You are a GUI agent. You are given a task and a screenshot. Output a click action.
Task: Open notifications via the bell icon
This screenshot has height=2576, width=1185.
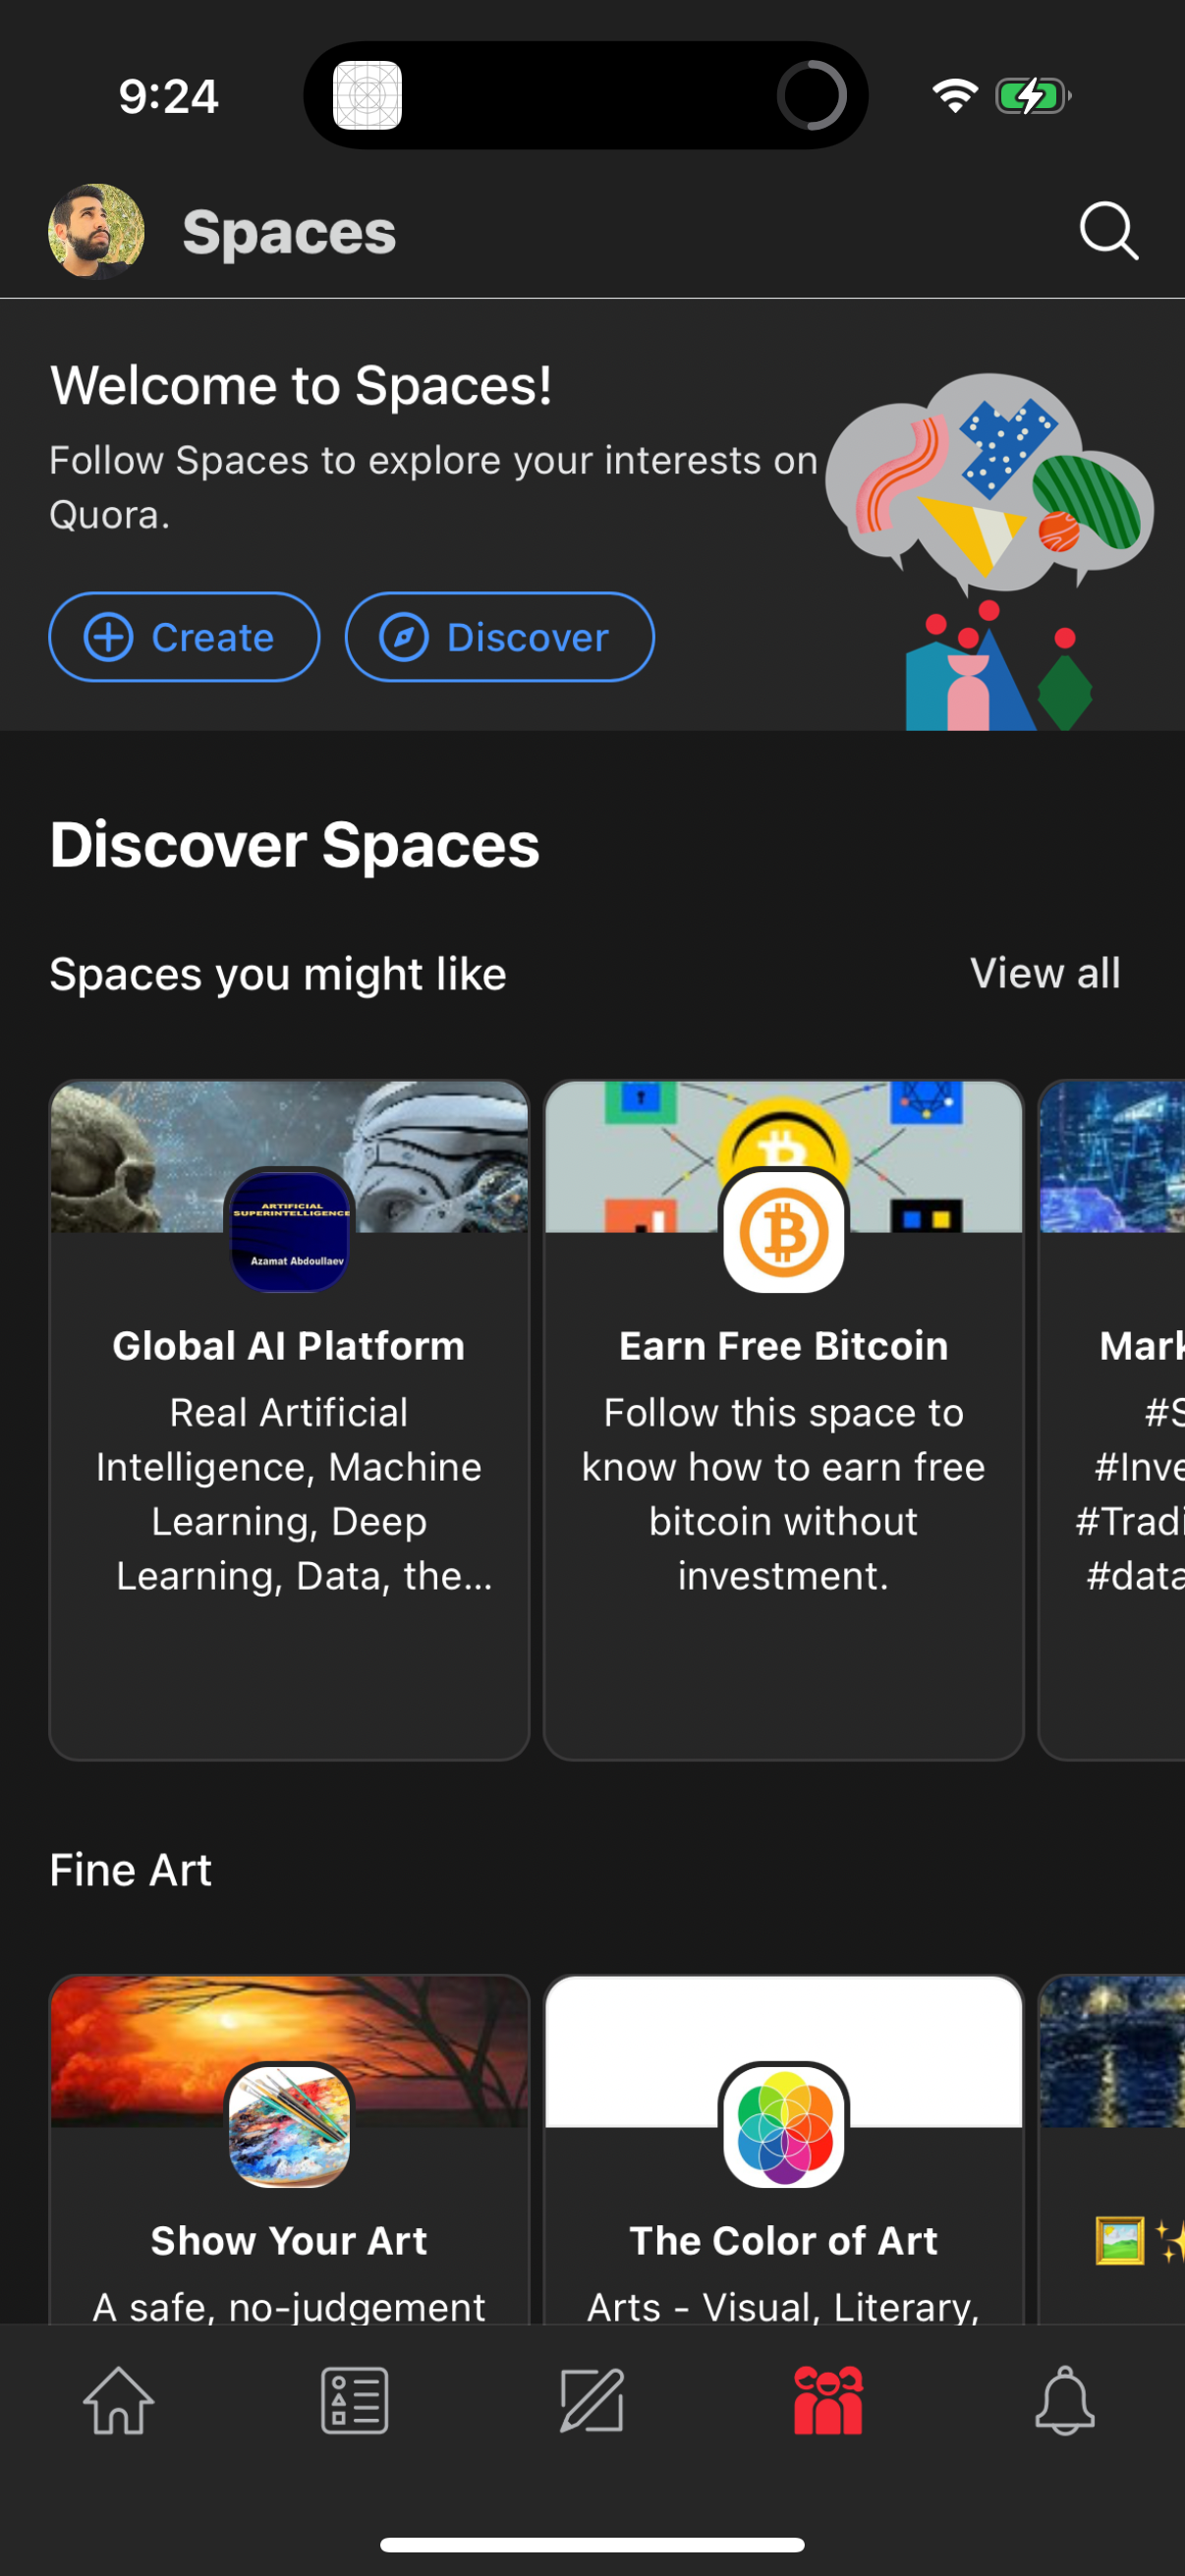click(x=1066, y=2404)
